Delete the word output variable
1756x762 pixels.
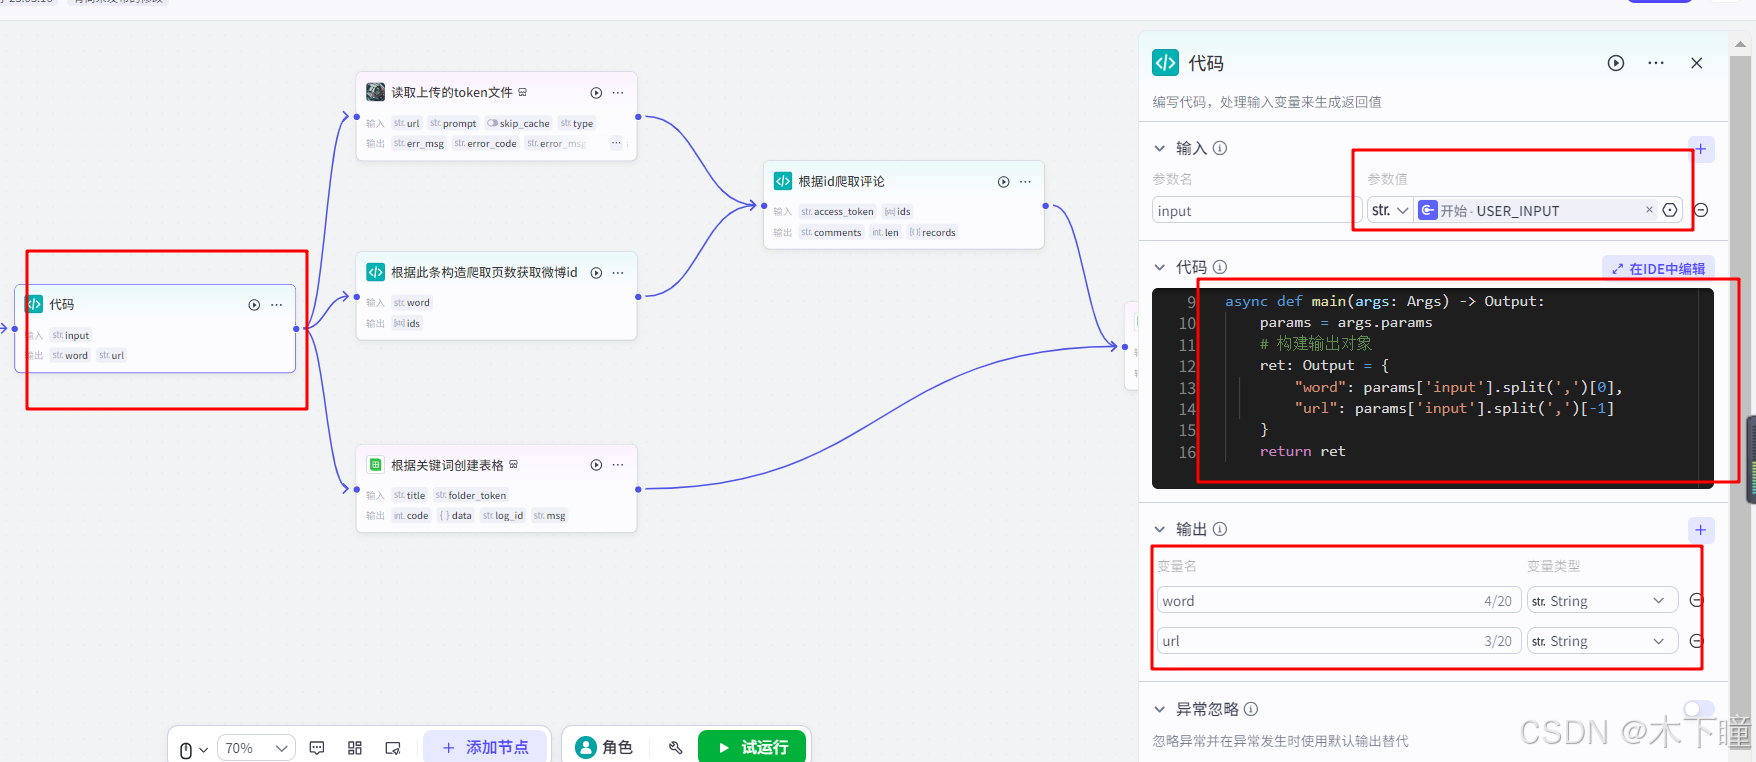pos(1696,600)
